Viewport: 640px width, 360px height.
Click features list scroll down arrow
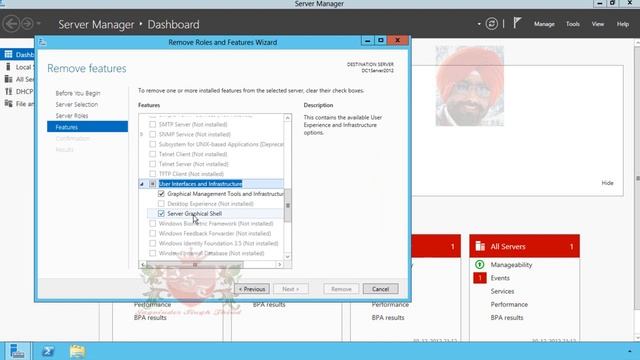[x=287, y=256]
